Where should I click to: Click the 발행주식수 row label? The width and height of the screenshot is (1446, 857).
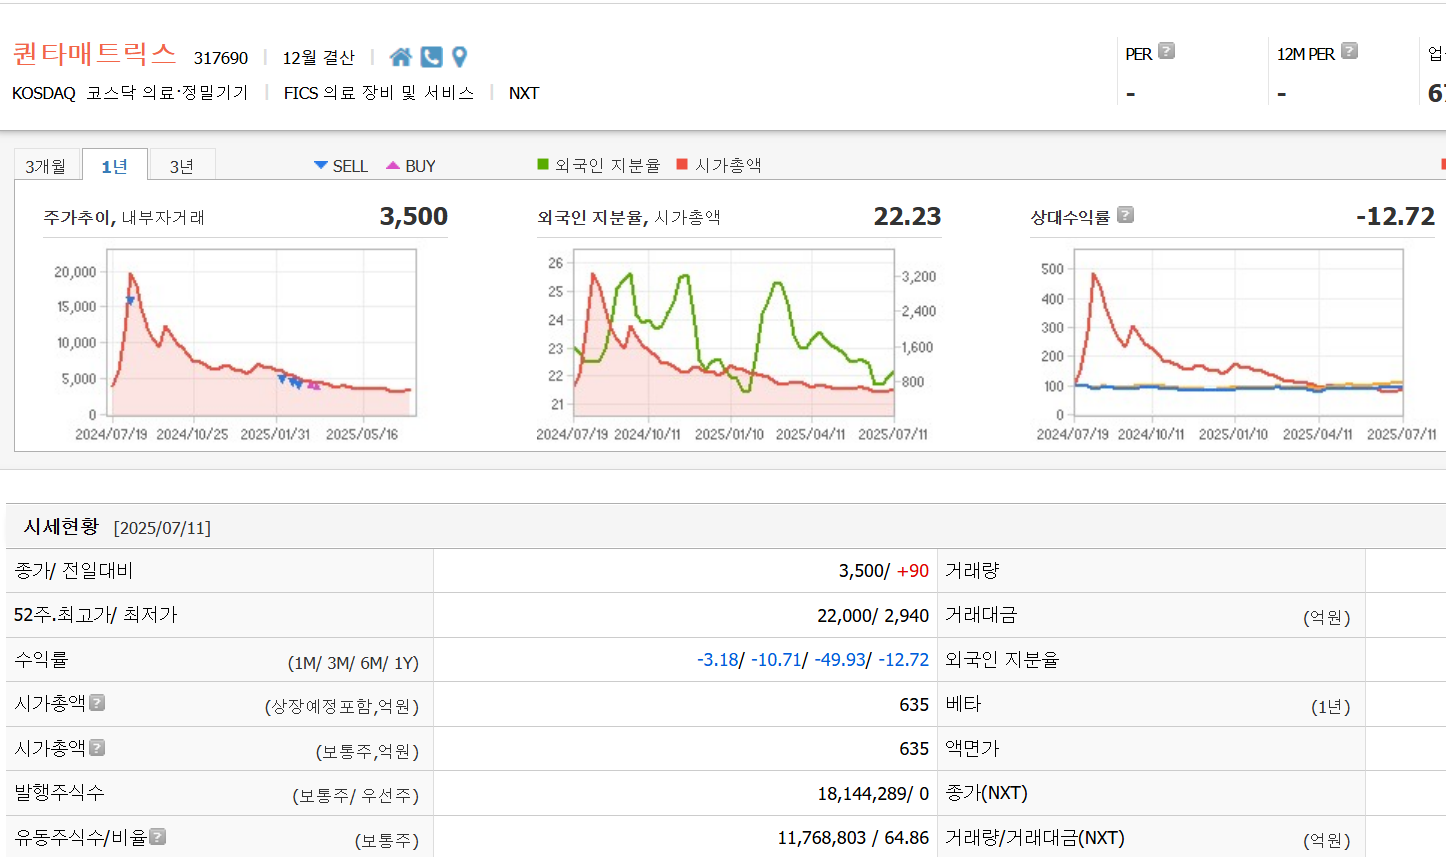[x=59, y=792]
